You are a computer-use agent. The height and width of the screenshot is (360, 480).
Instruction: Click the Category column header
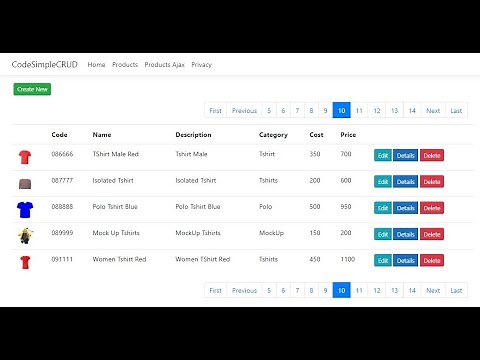pyautogui.click(x=273, y=135)
